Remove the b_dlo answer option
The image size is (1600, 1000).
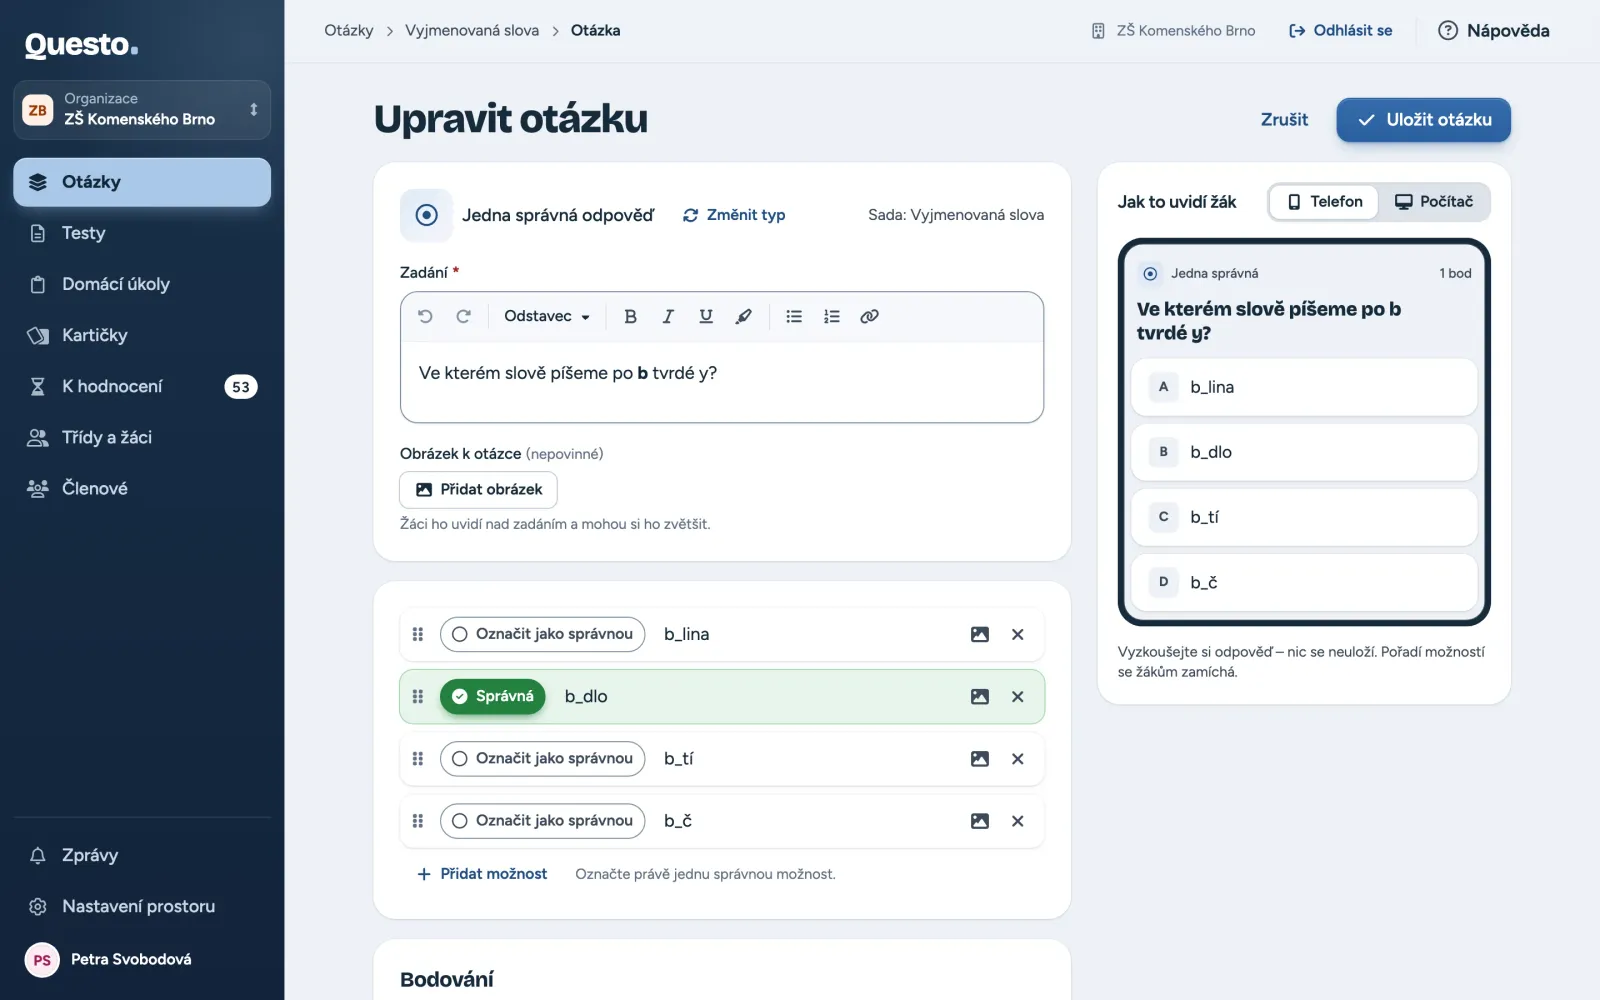[x=1018, y=696]
